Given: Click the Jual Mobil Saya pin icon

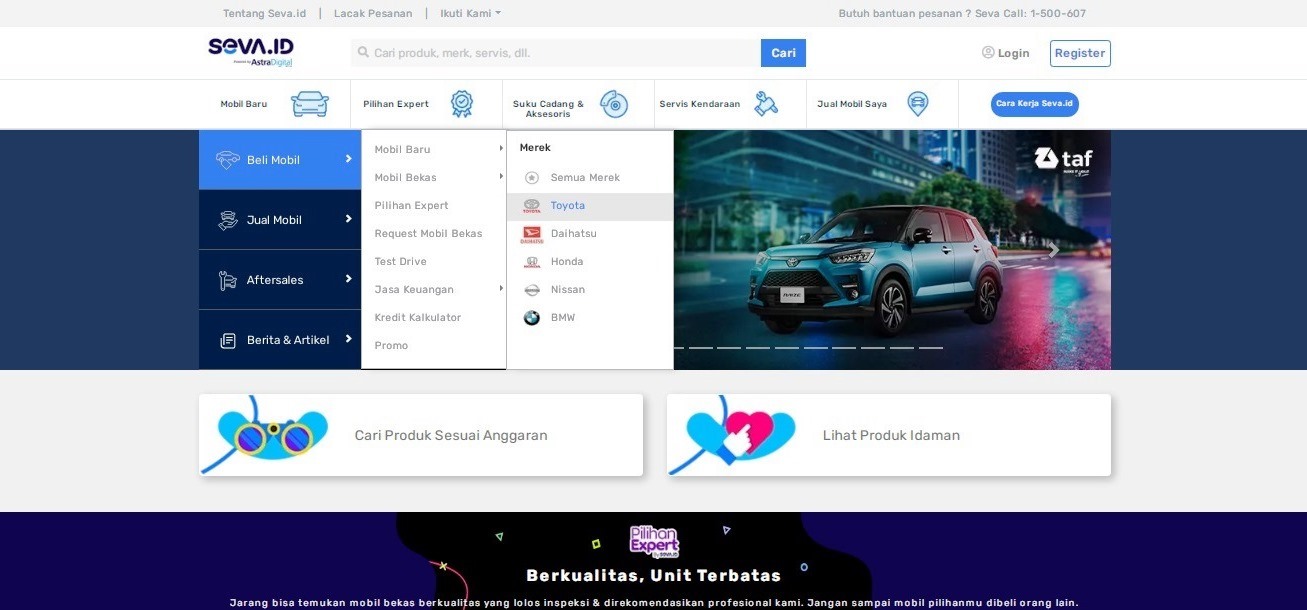Looking at the screenshot, I should (x=917, y=104).
